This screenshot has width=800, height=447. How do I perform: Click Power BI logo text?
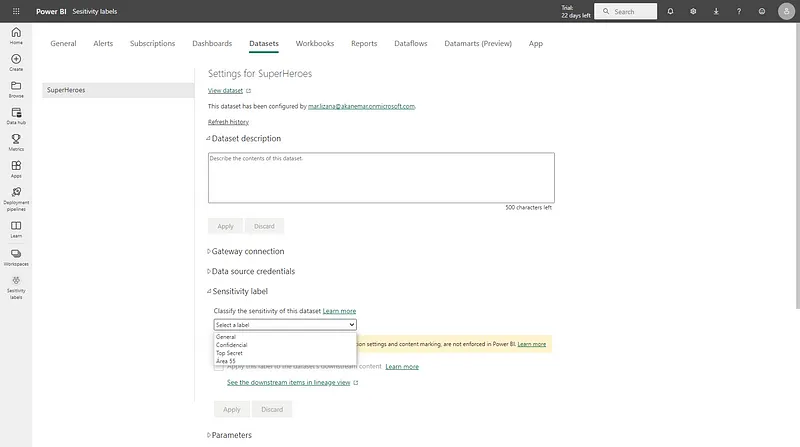coord(51,11)
